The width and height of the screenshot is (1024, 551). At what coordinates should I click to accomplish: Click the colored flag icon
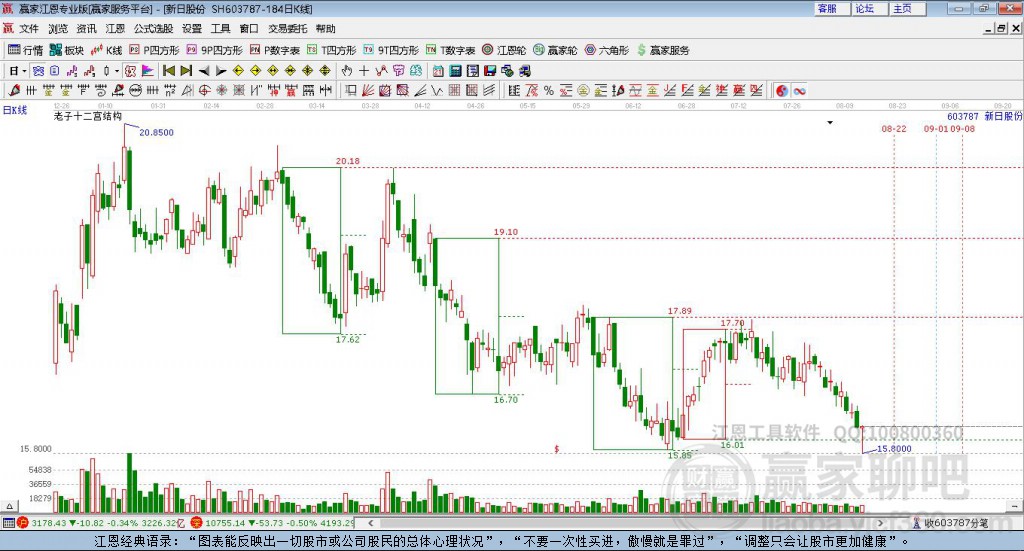coord(148,71)
